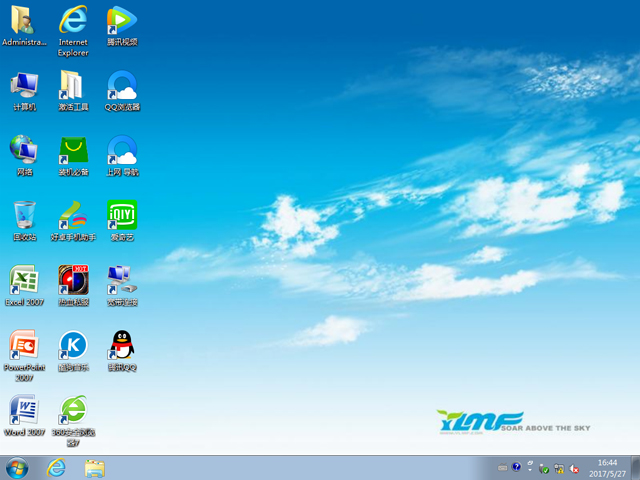Open the 360 Secure Browser desktop shortcut
The width and height of the screenshot is (640, 480).
(x=73, y=410)
